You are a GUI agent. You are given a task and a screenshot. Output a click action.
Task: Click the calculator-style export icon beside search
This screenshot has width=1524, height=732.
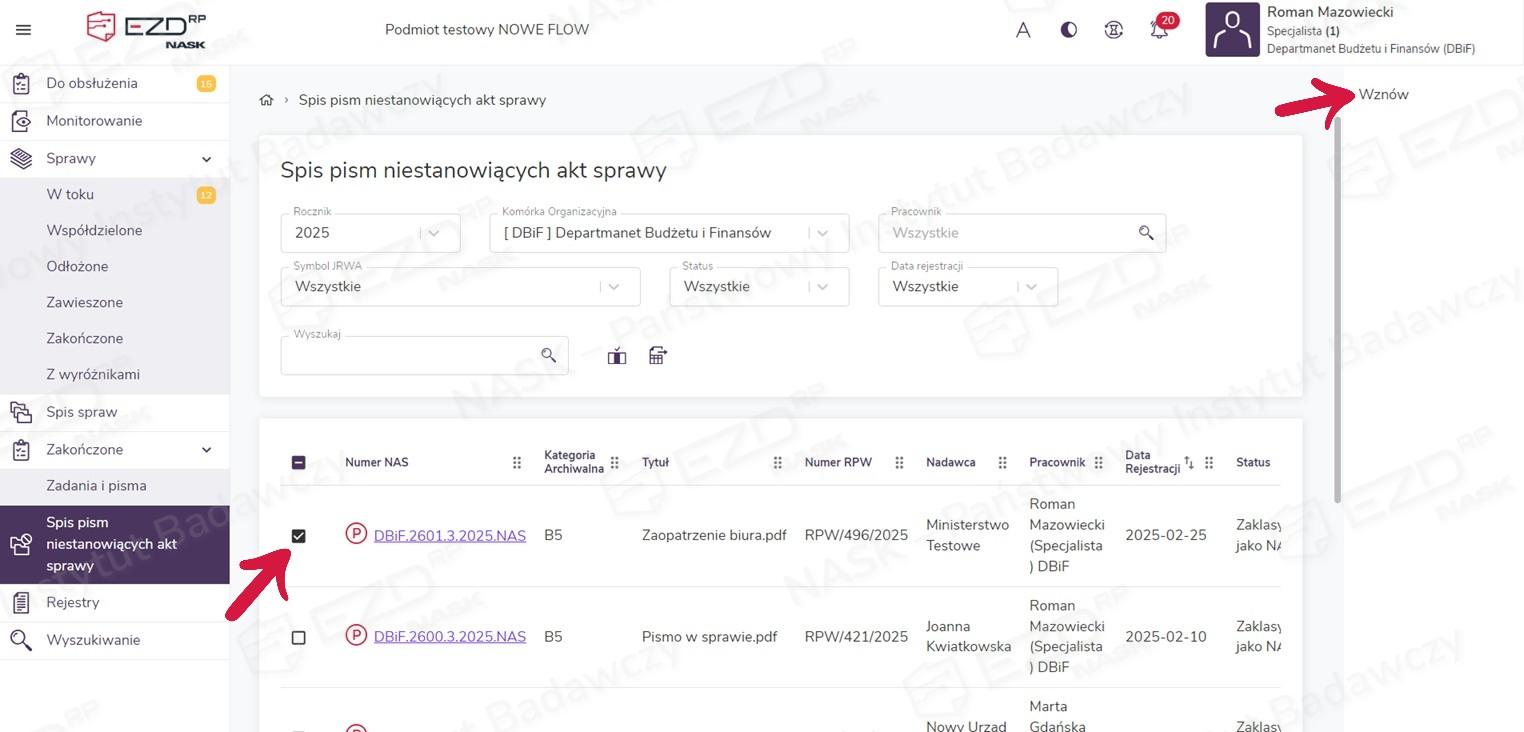click(657, 355)
